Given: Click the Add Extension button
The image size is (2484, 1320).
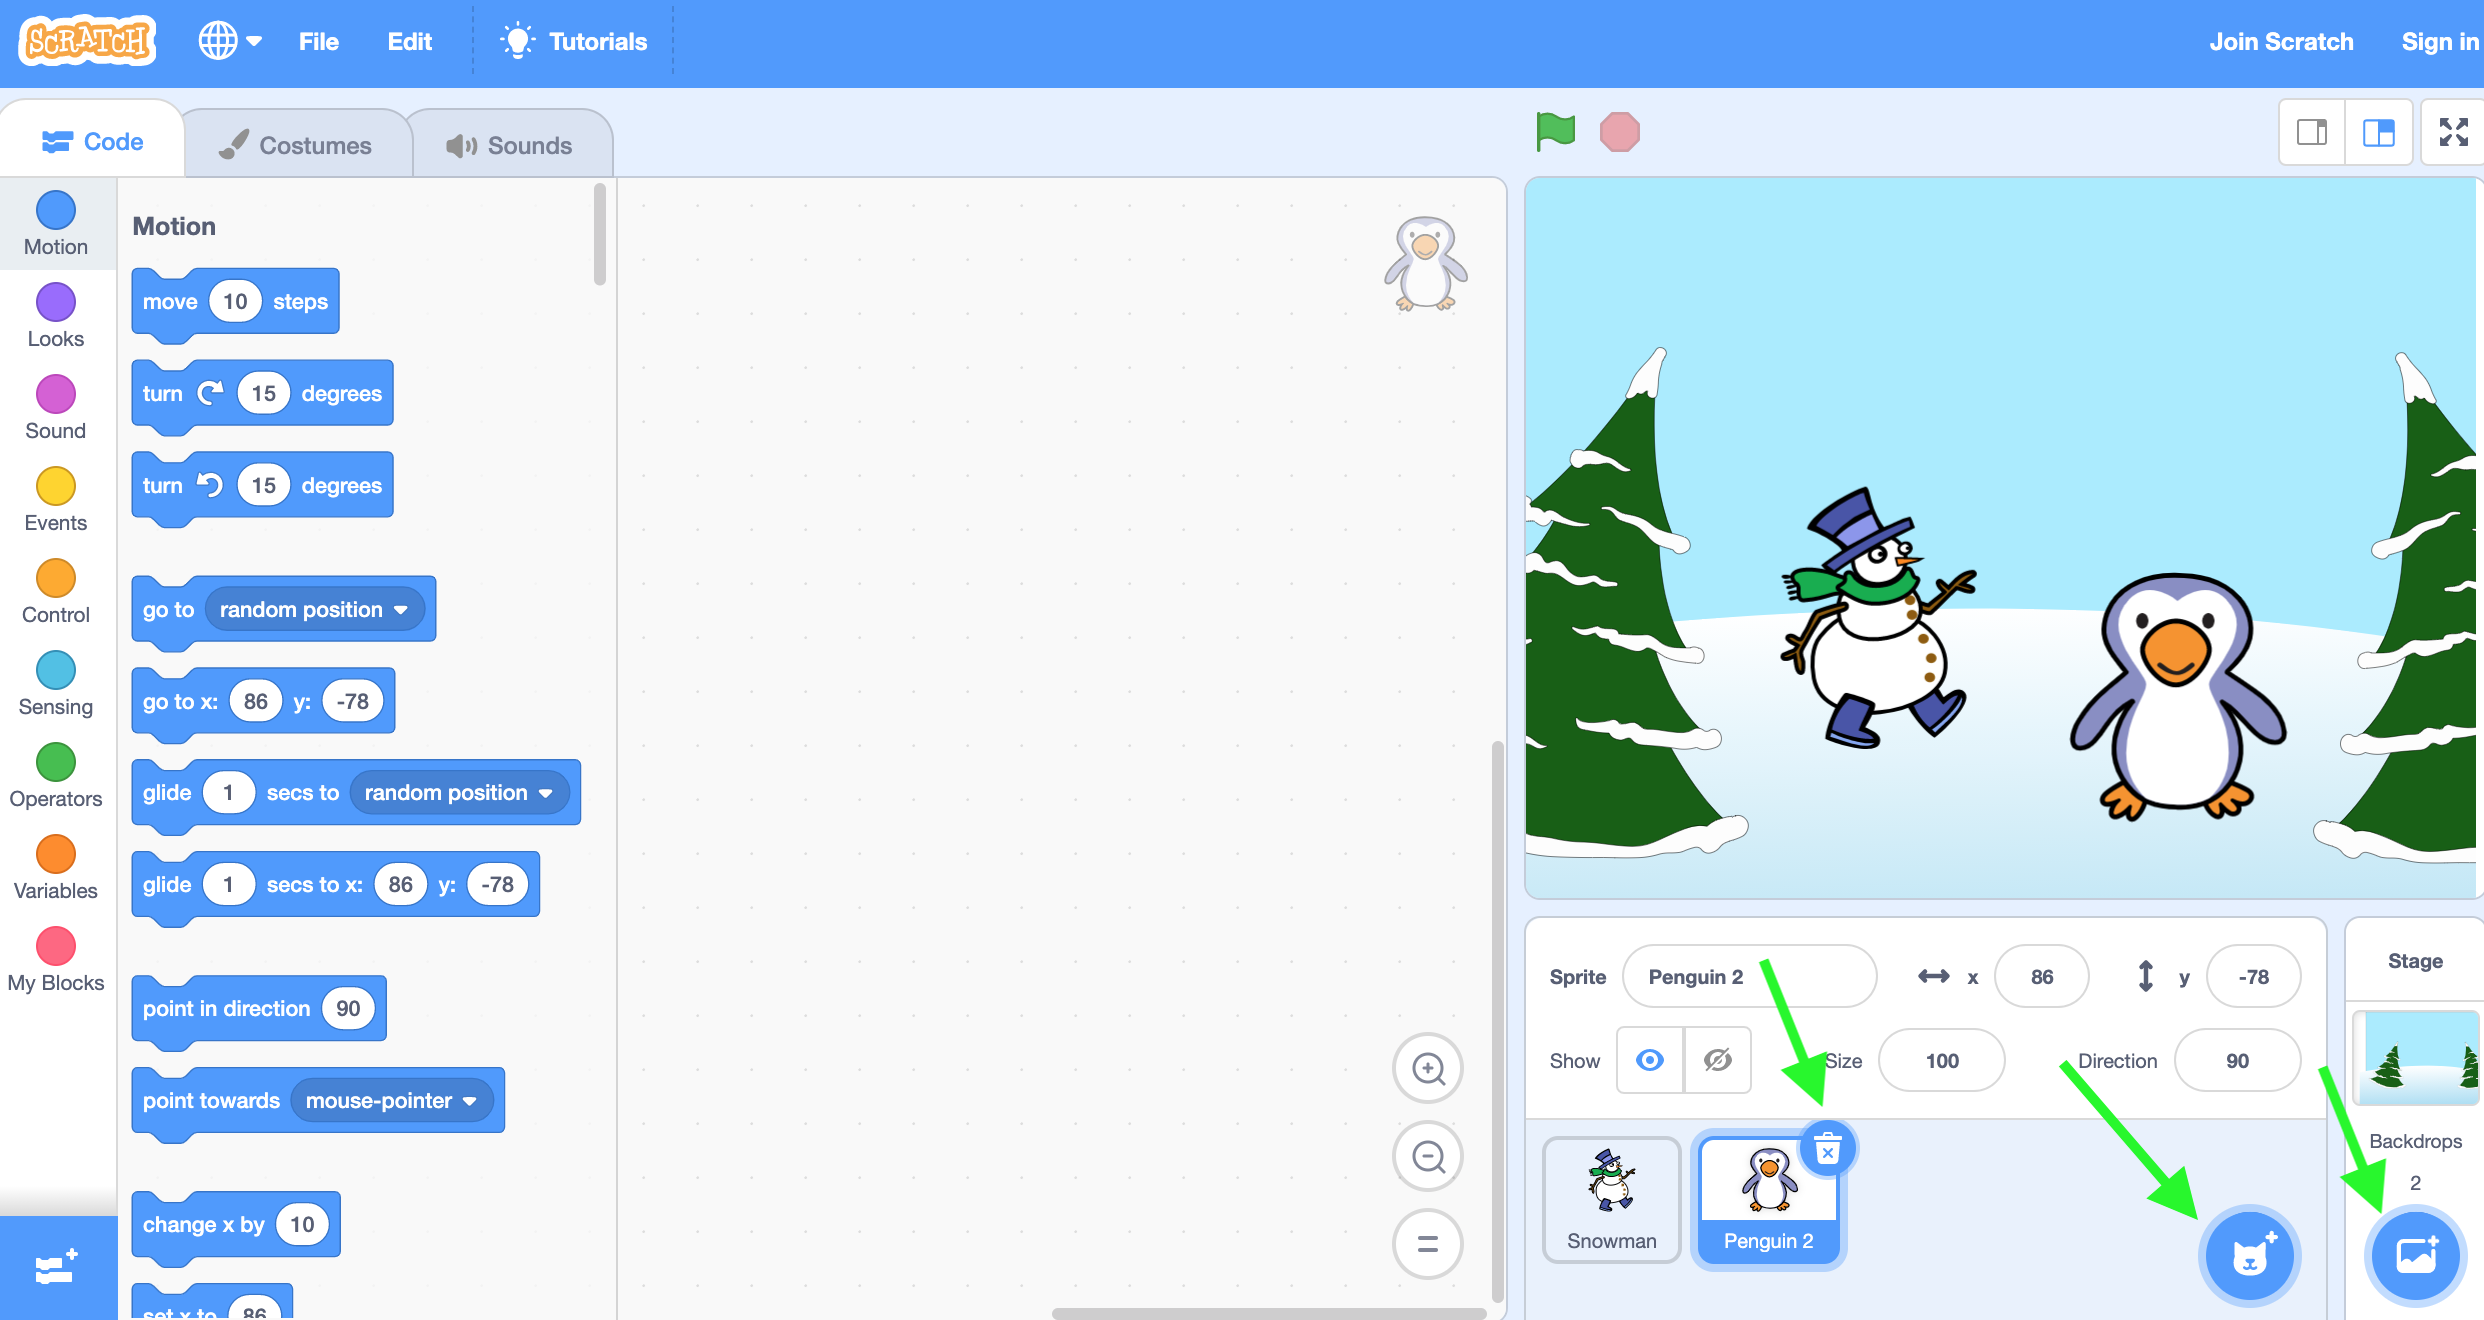Looking at the screenshot, I should coord(57,1268).
